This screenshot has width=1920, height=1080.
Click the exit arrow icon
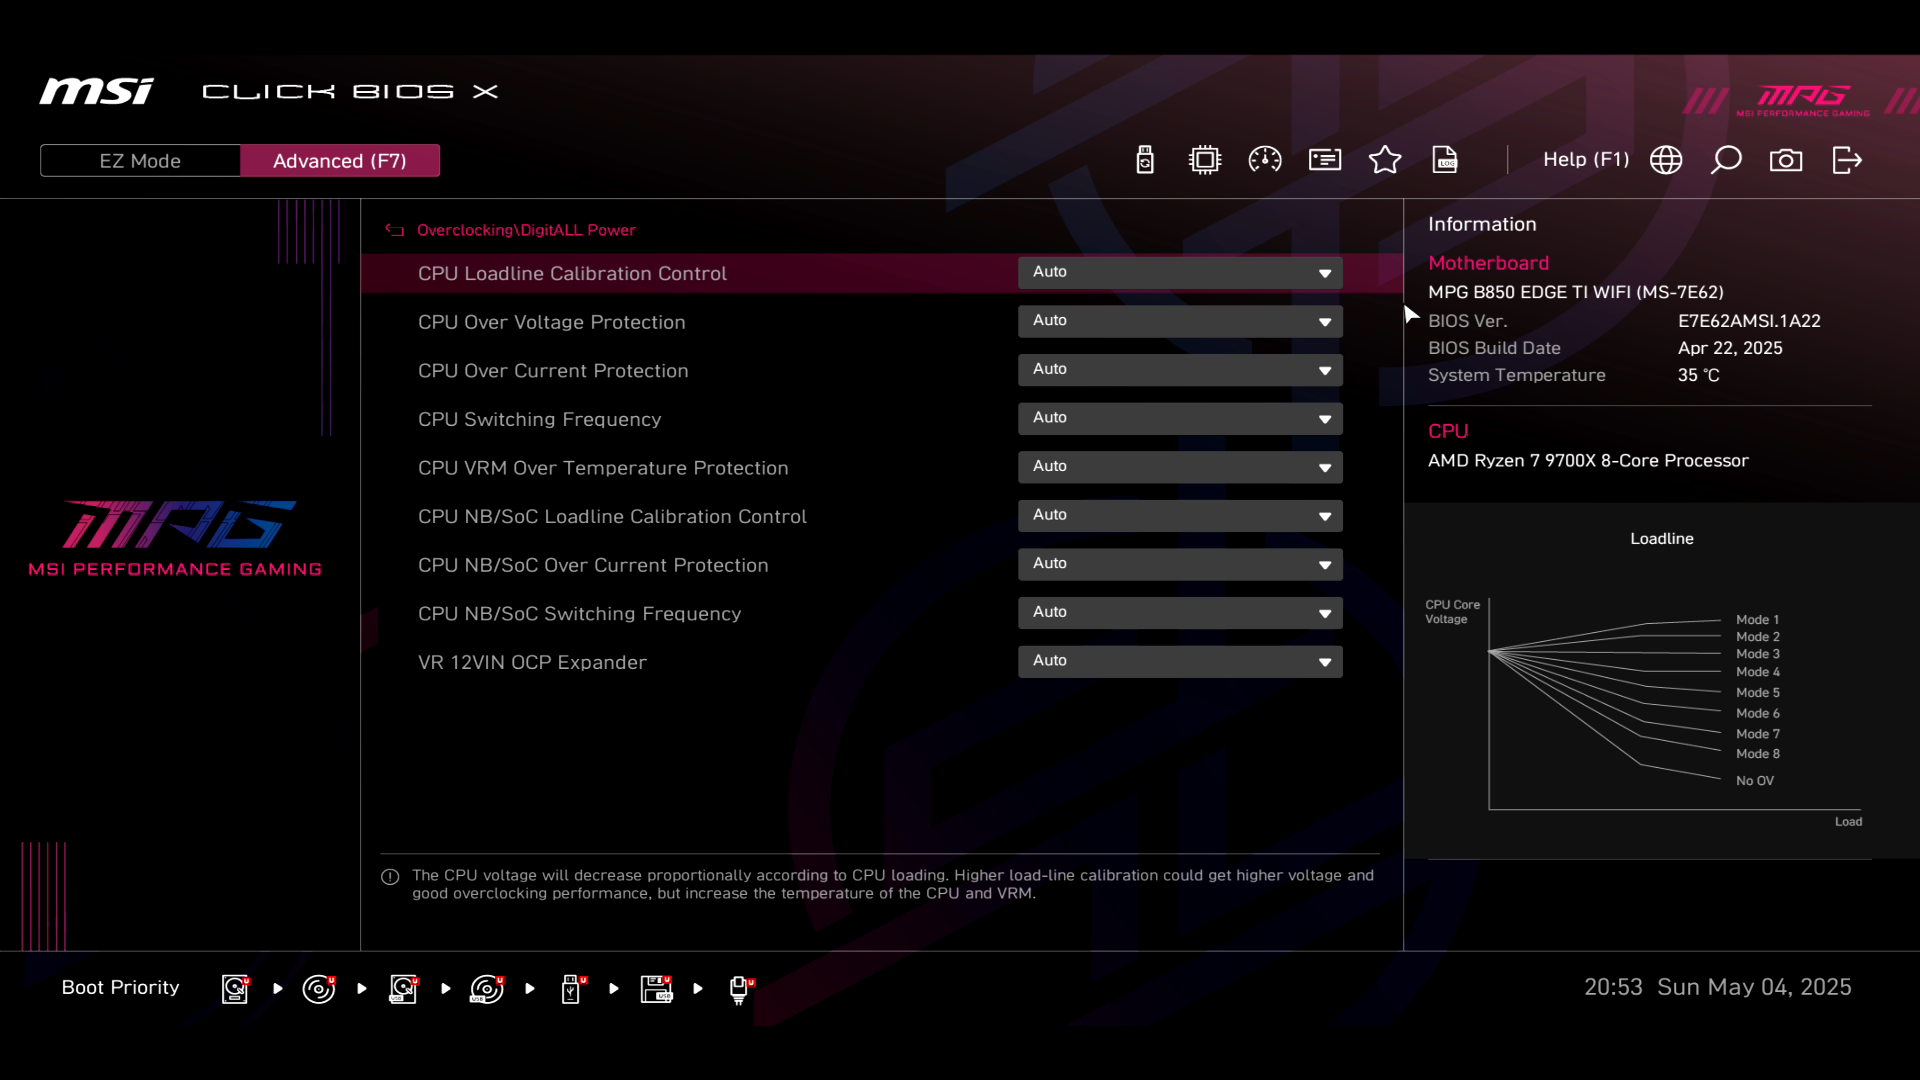tap(1847, 160)
